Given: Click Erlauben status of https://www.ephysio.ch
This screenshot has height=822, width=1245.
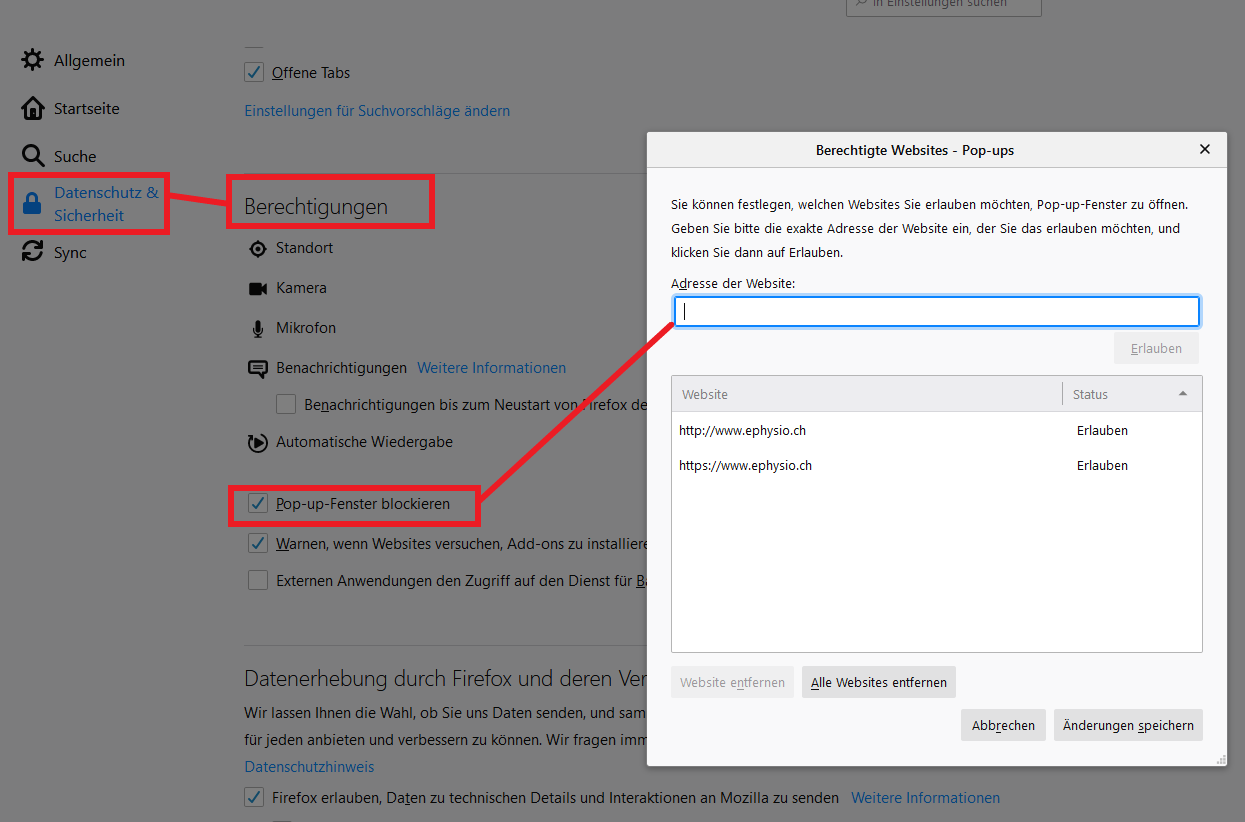Looking at the screenshot, I should pos(1102,466).
